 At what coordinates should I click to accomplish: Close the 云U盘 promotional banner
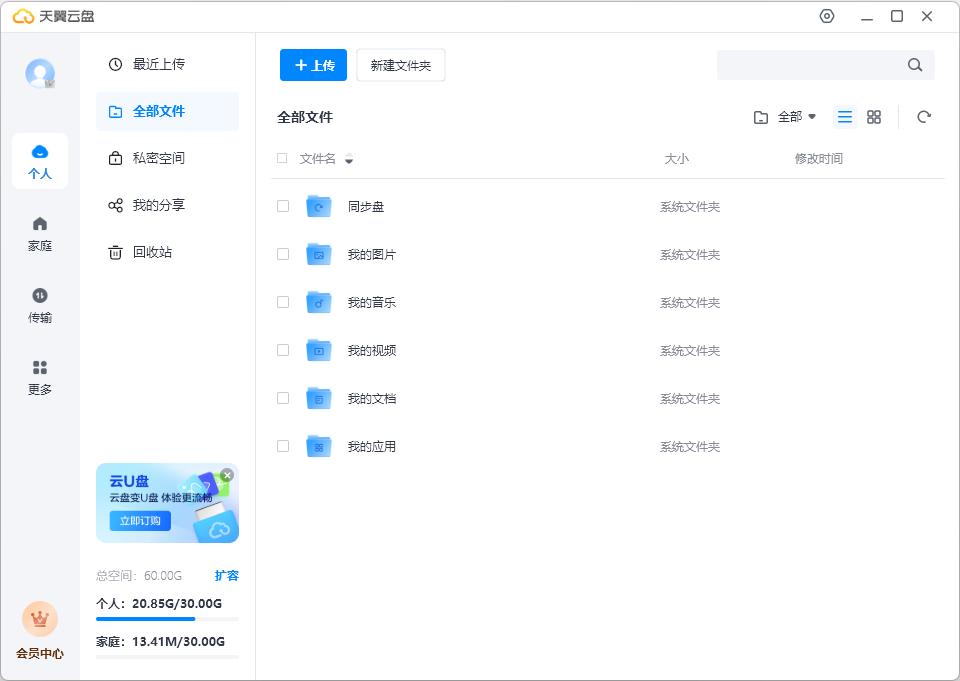(x=227, y=475)
